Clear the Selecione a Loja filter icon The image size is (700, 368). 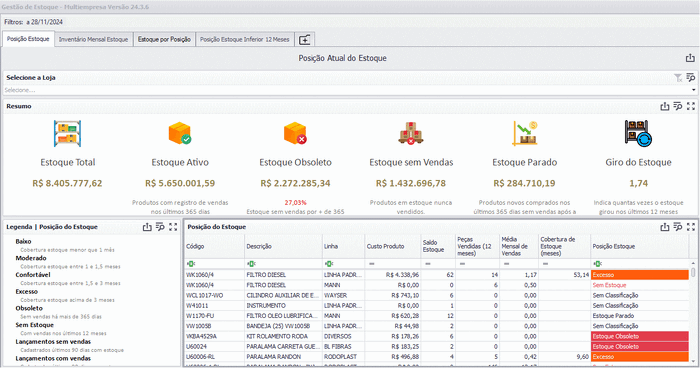click(678, 78)
